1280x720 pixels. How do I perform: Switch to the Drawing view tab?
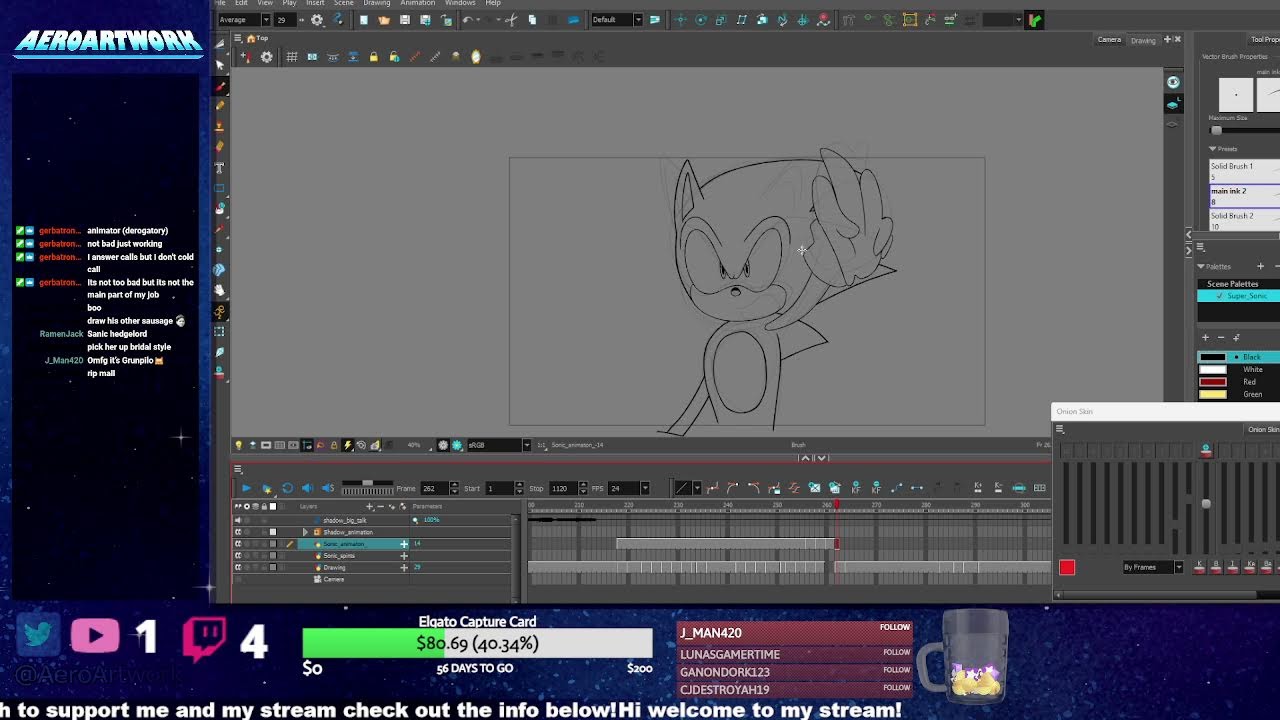(x=1143, y=40)
